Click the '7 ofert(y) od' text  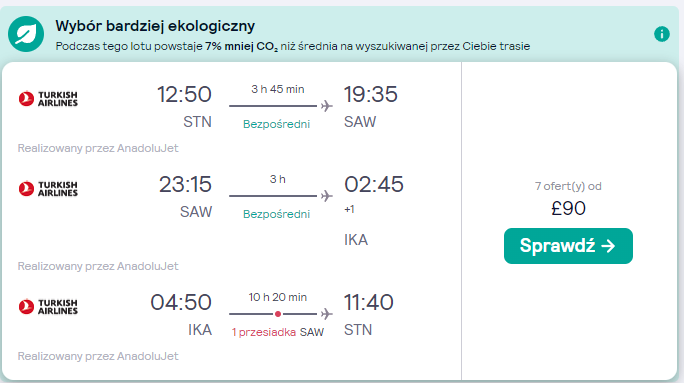click(568, 186)
